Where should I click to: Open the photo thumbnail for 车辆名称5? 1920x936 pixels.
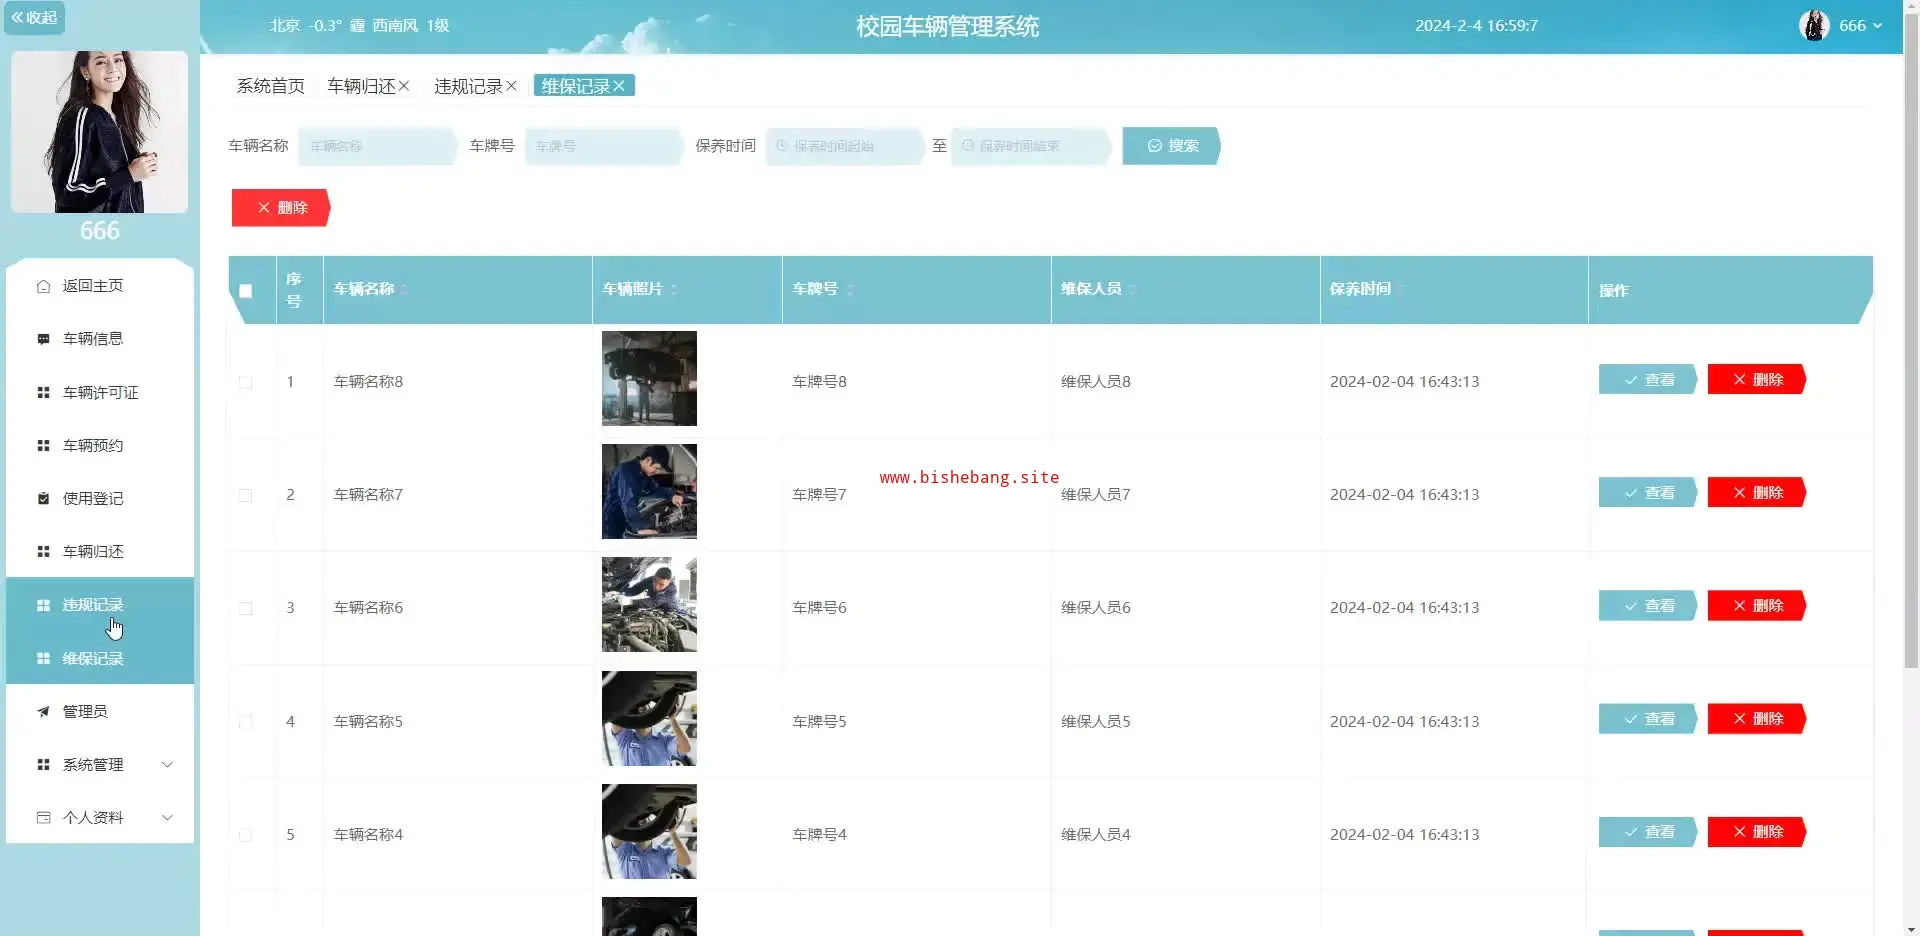[649, 719]
